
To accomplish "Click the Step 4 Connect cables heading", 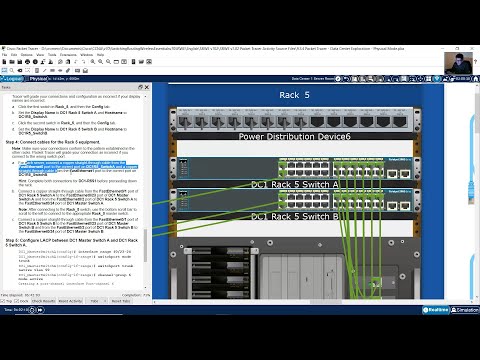I will pos(53,142).
